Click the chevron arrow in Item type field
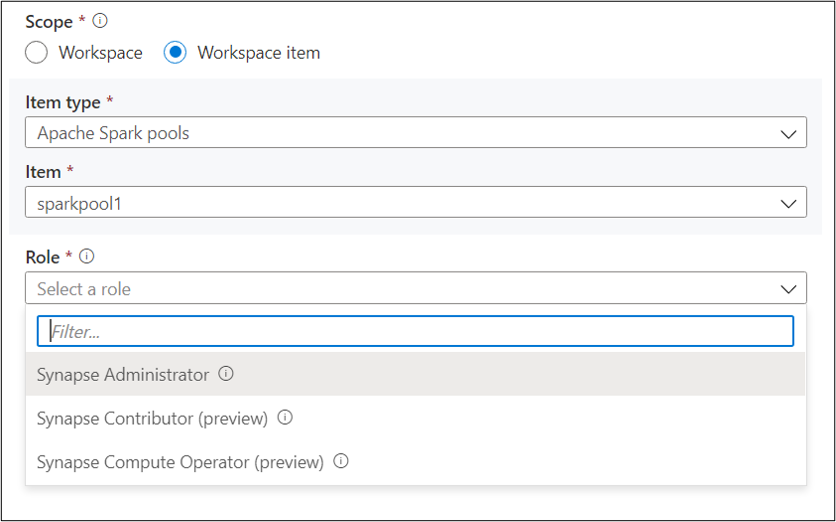The height and width of the screenshot is (522, 836). pyautogui.click(x=789, y=132)
